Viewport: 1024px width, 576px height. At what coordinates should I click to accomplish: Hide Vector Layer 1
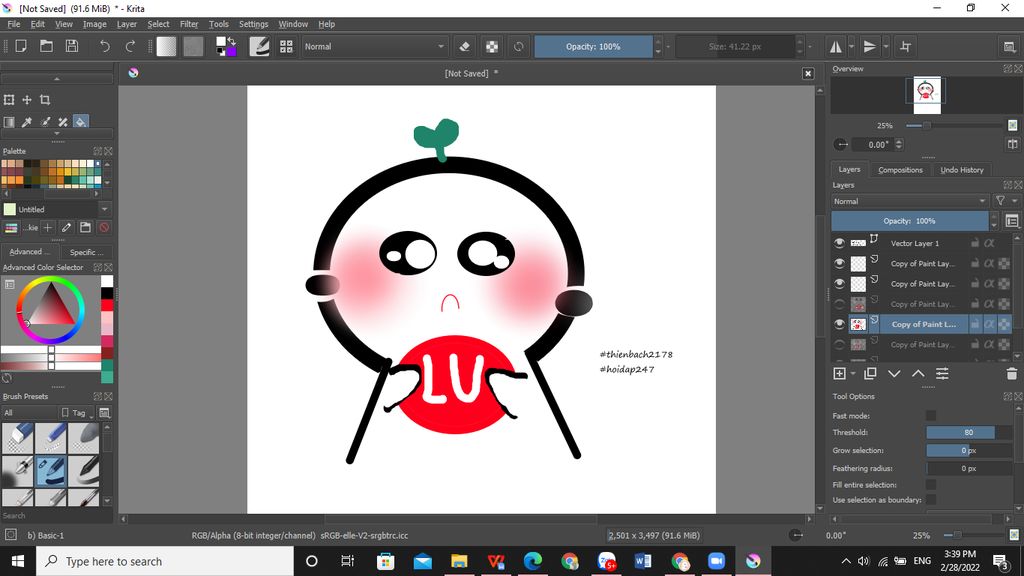coord(839,243)
